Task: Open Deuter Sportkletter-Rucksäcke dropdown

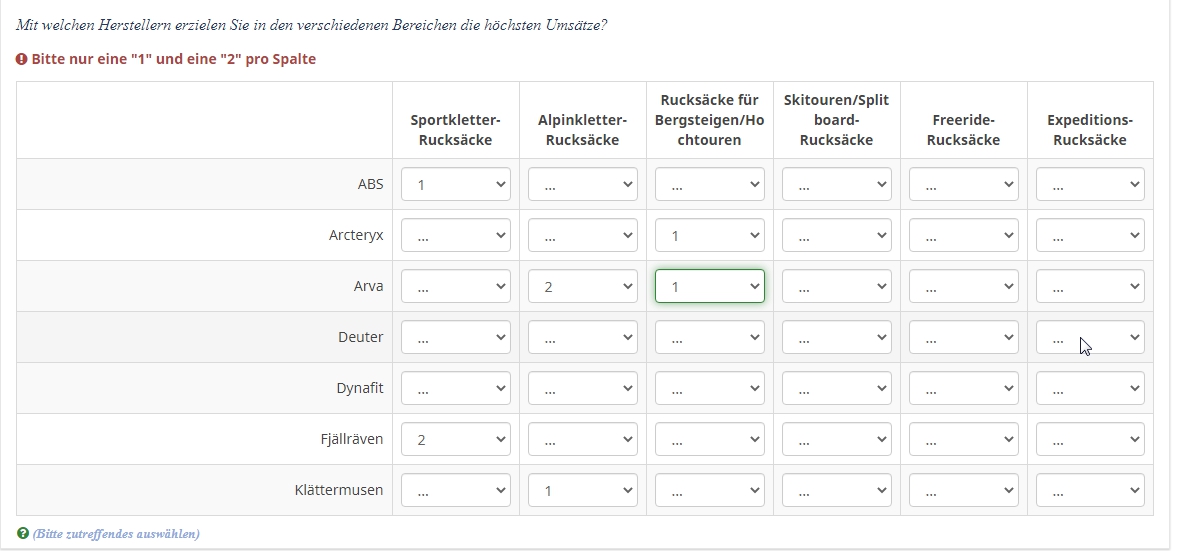Action: point(456,338)
